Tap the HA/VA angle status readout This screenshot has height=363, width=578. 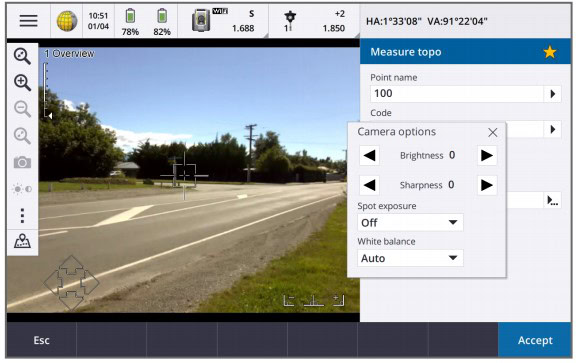[x=426, y=21]
